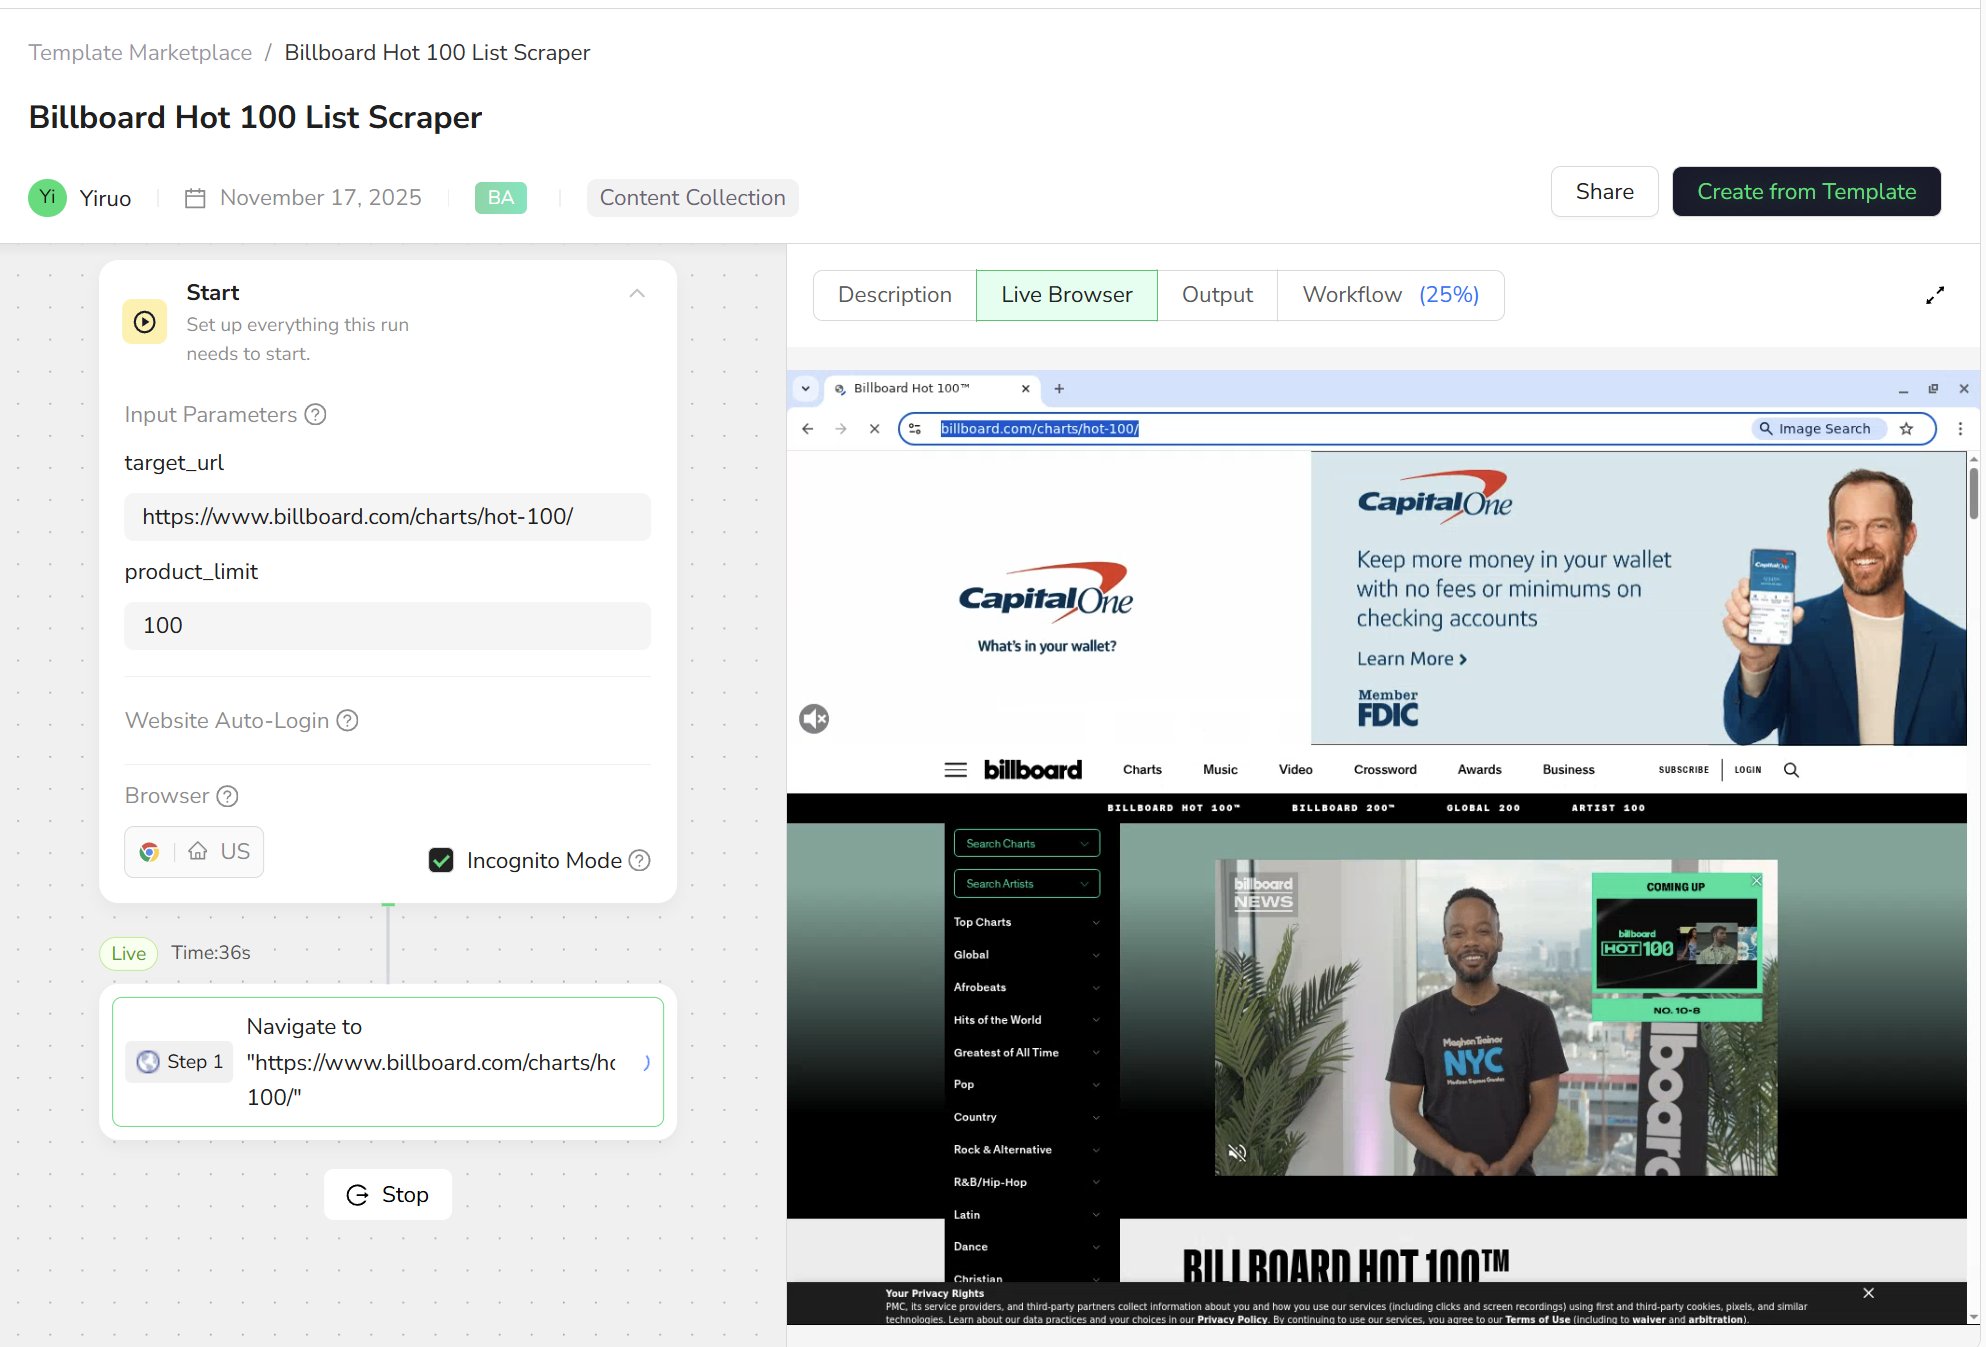Click the stop loading X button
This screenshot has width=1986, height=1347.
(874, 429)
